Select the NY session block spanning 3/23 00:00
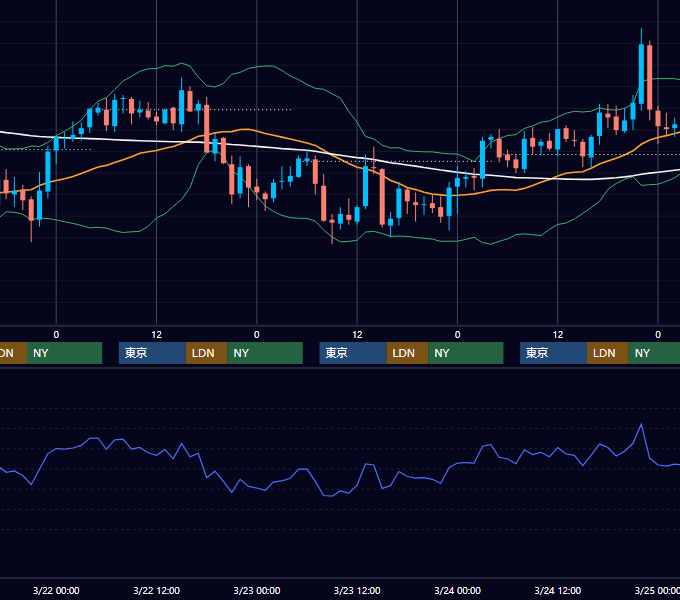This screenshot has width=680, height=600. [x=265, y=353]
